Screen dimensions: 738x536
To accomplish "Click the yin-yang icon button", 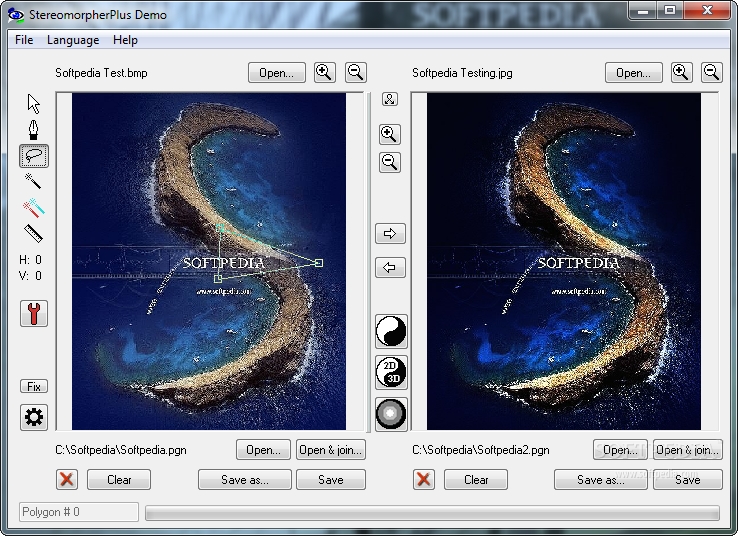I will pos(391,331).
